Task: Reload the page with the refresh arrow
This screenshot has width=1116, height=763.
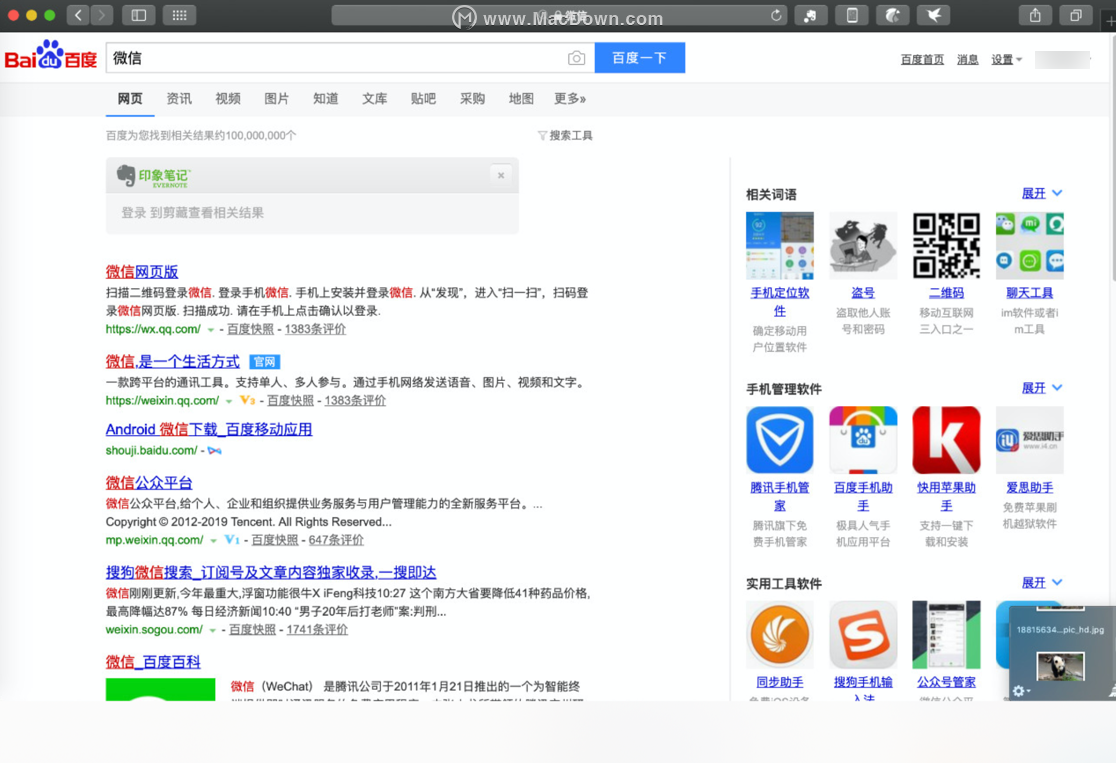Action: pos(776,15)
